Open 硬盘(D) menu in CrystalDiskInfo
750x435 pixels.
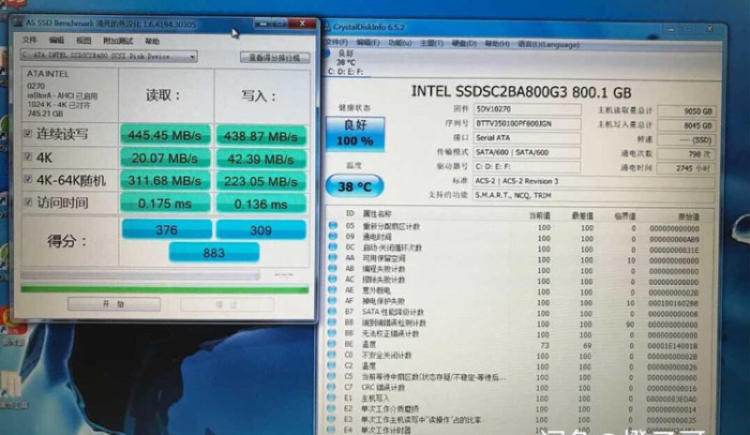click(464, 44)
